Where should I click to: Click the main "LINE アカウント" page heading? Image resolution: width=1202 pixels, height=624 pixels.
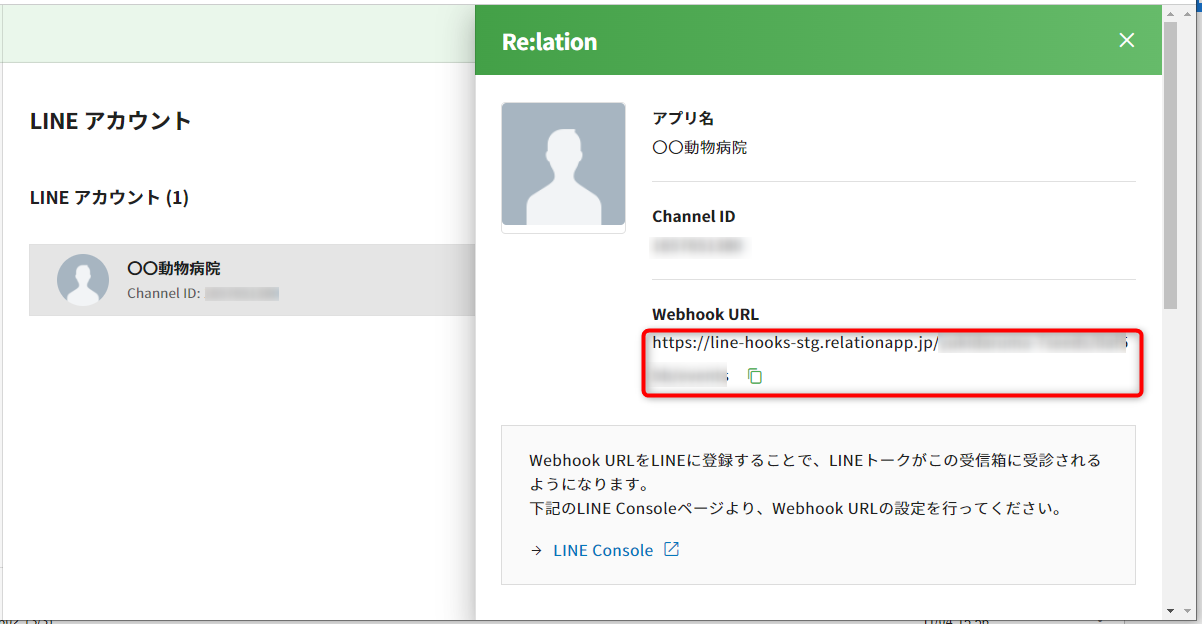point(110,121)
